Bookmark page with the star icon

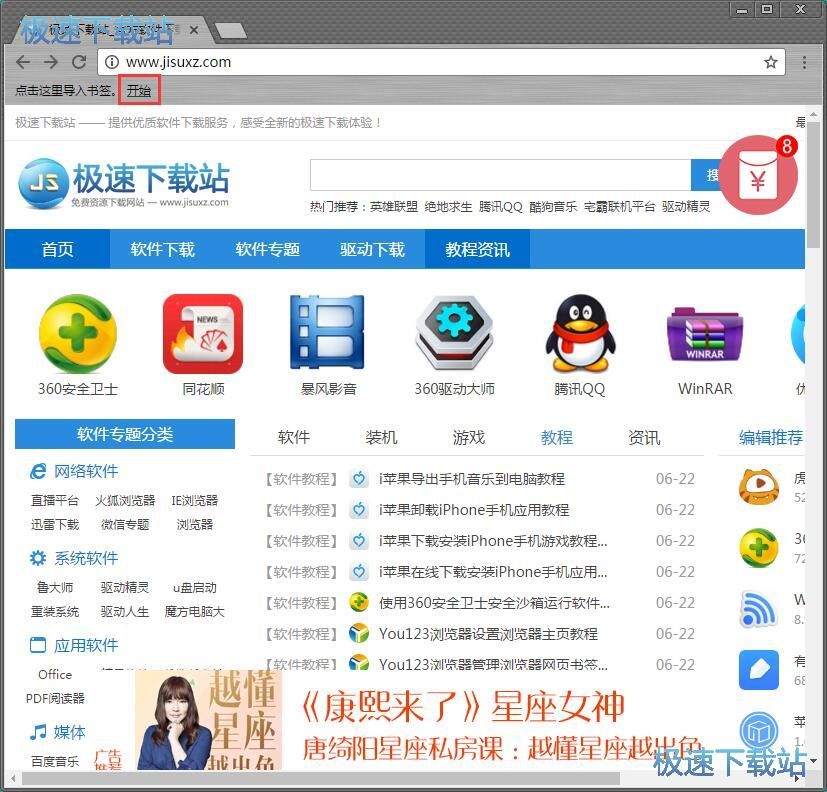771,62
